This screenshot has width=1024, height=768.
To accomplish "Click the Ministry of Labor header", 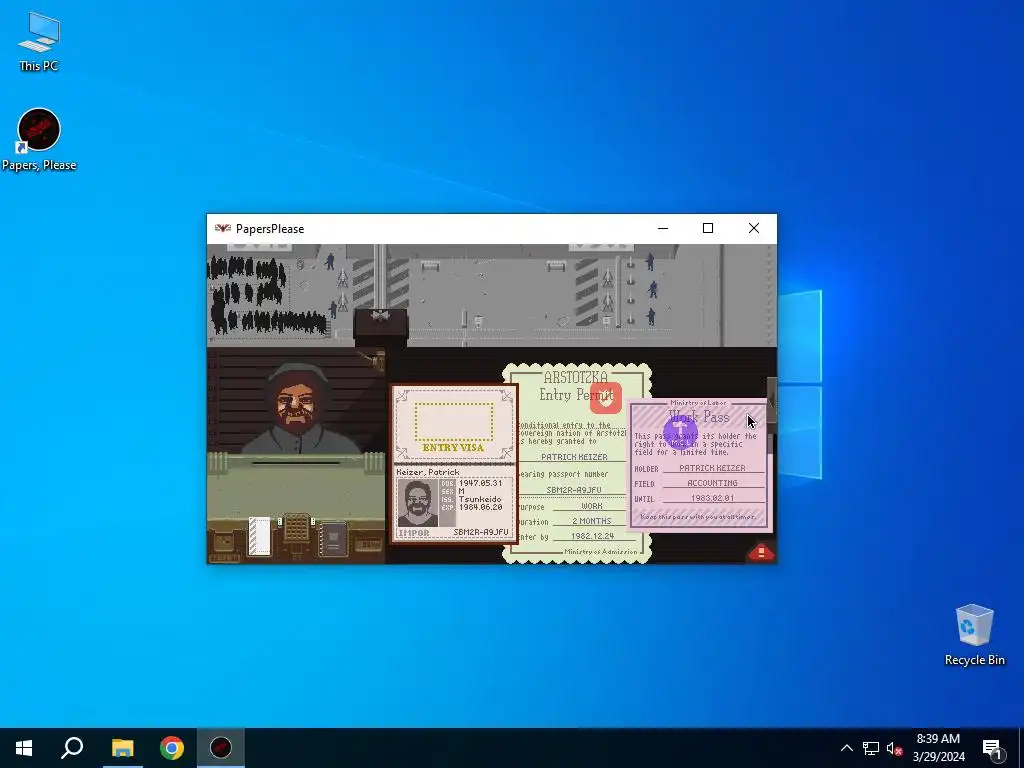I will [x=698, y=403].
